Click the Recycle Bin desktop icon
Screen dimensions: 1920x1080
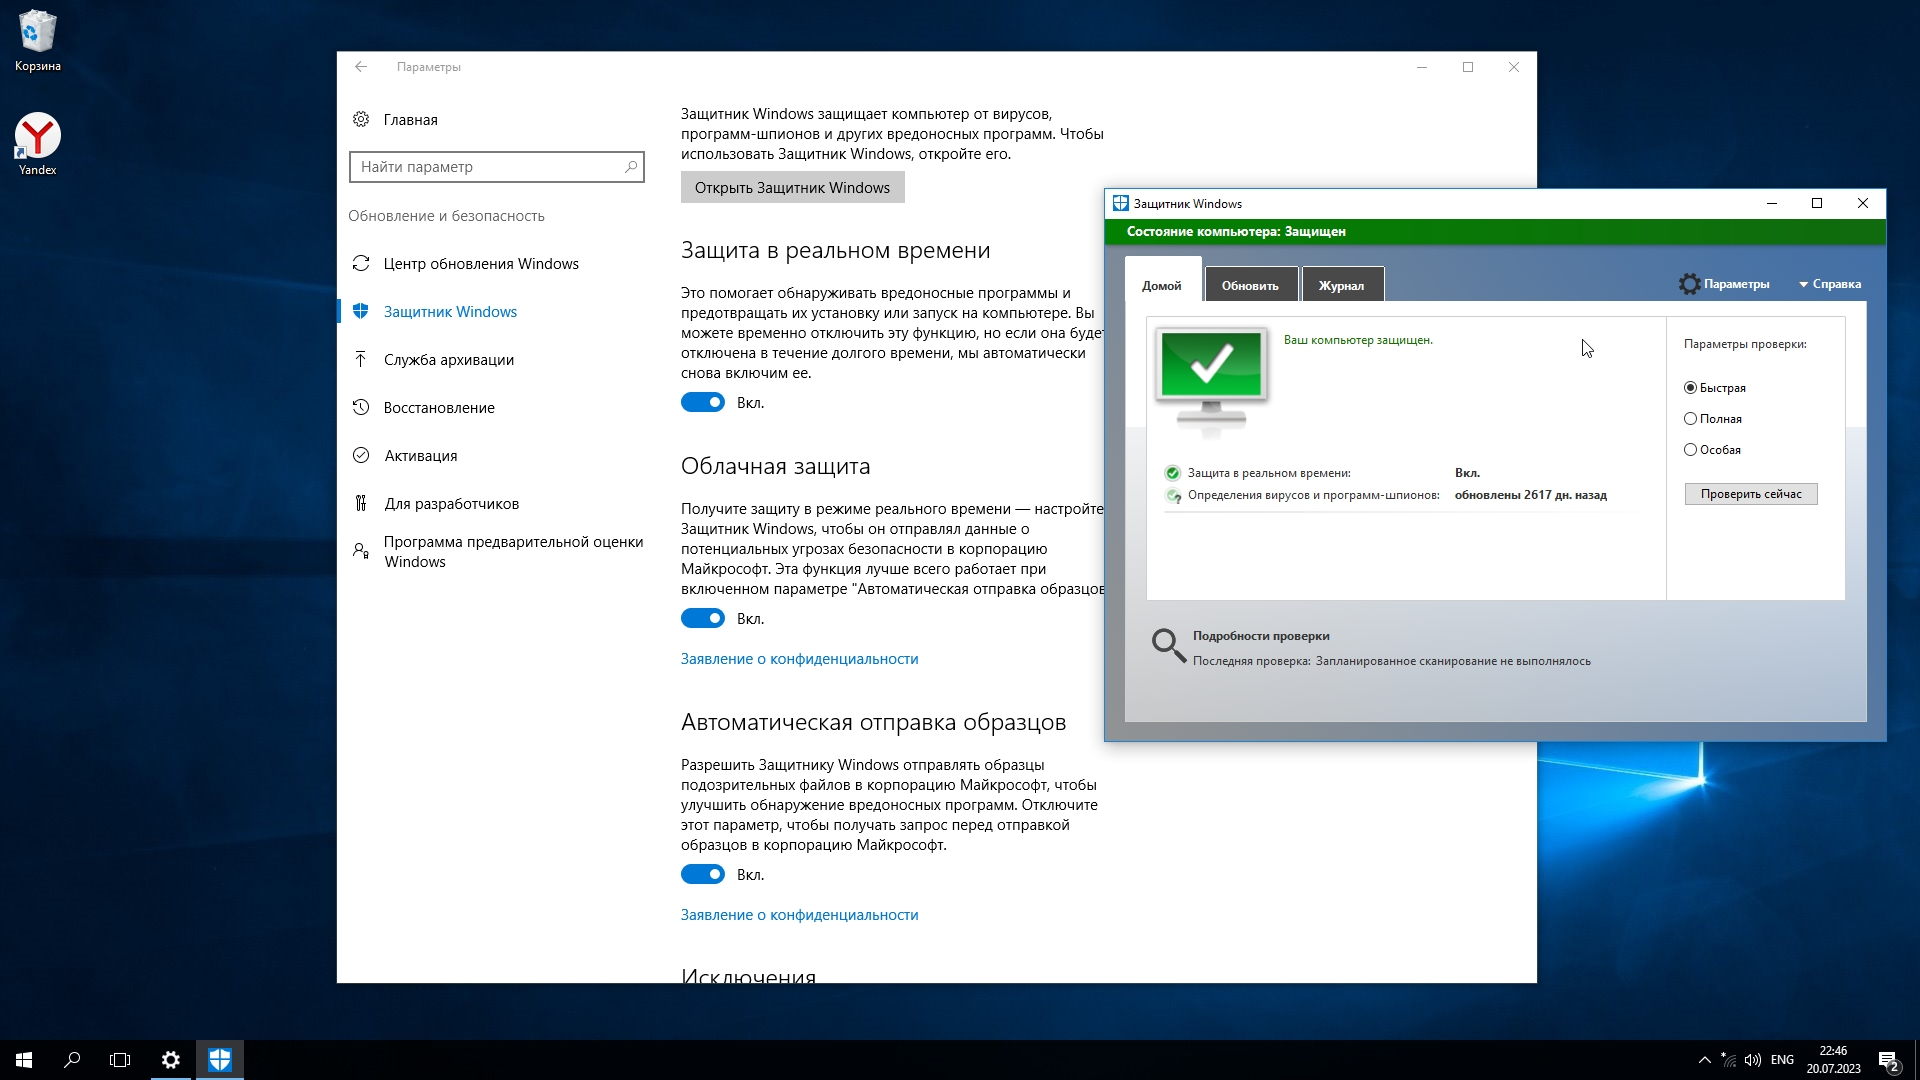(x=38, y=33)
